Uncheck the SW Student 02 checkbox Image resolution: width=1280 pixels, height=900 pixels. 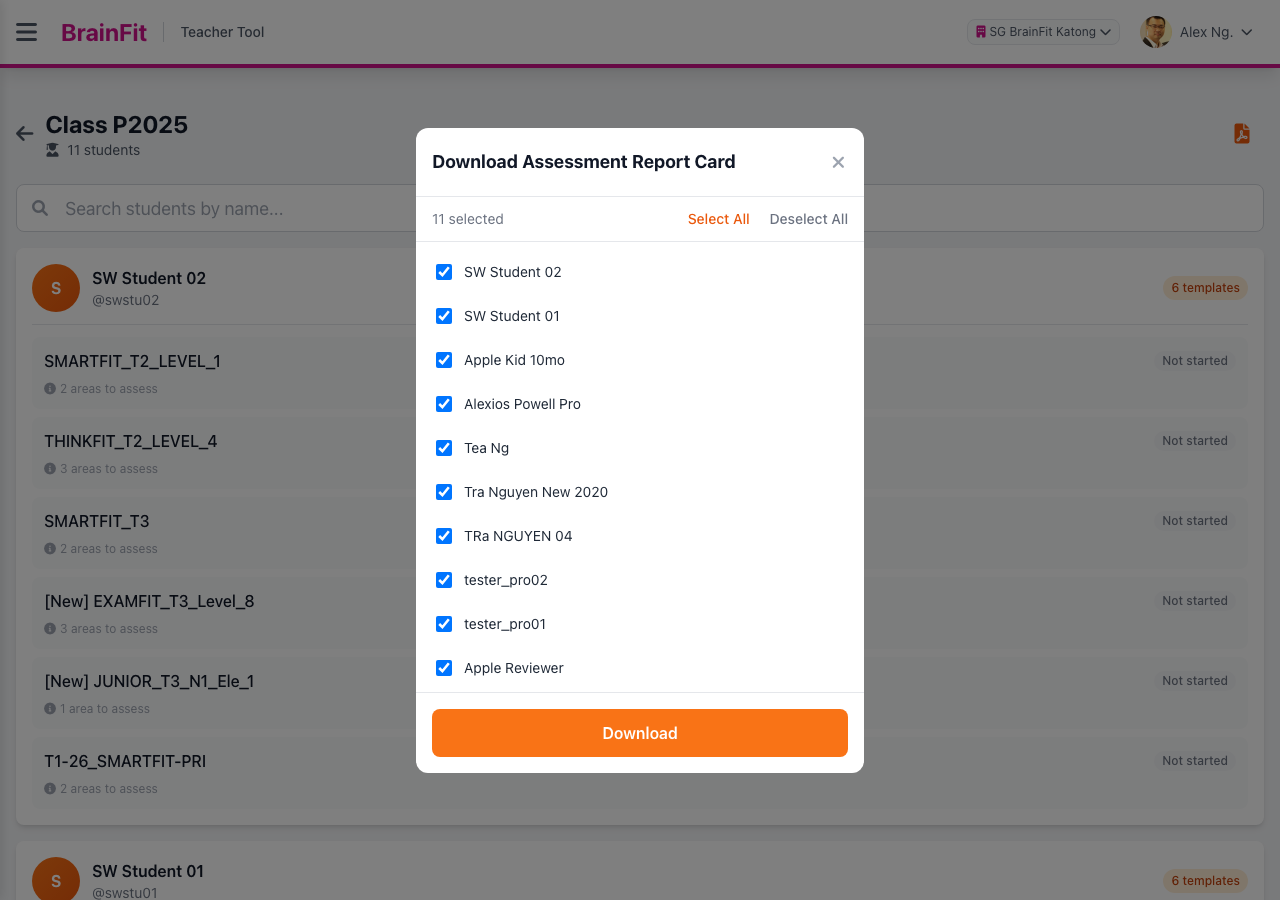click(444, 272)
